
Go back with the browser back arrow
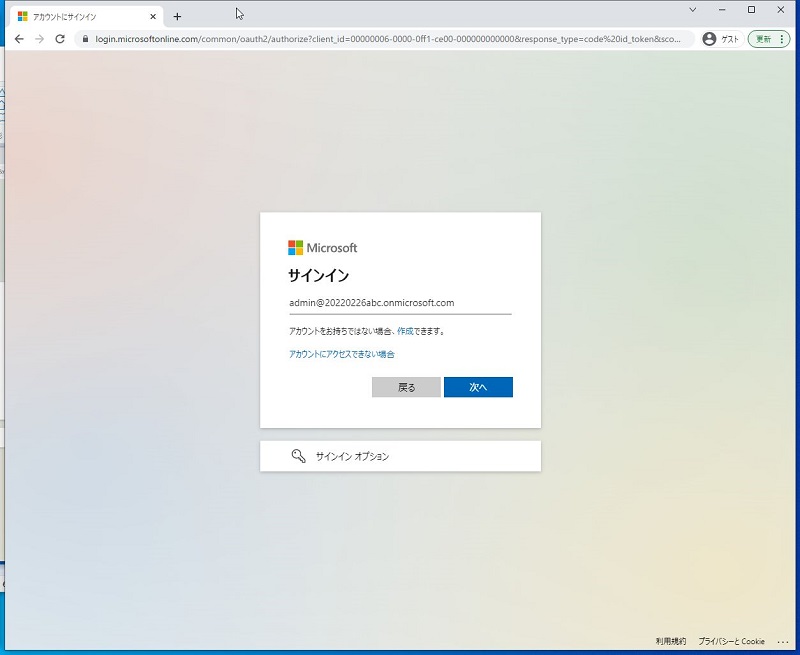(x=19, y=39)
